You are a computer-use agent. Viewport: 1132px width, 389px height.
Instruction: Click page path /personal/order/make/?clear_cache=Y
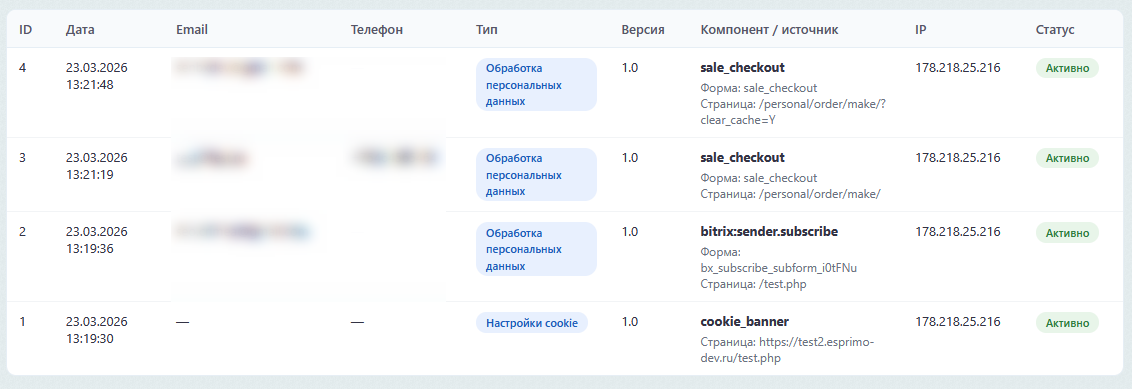793,112
